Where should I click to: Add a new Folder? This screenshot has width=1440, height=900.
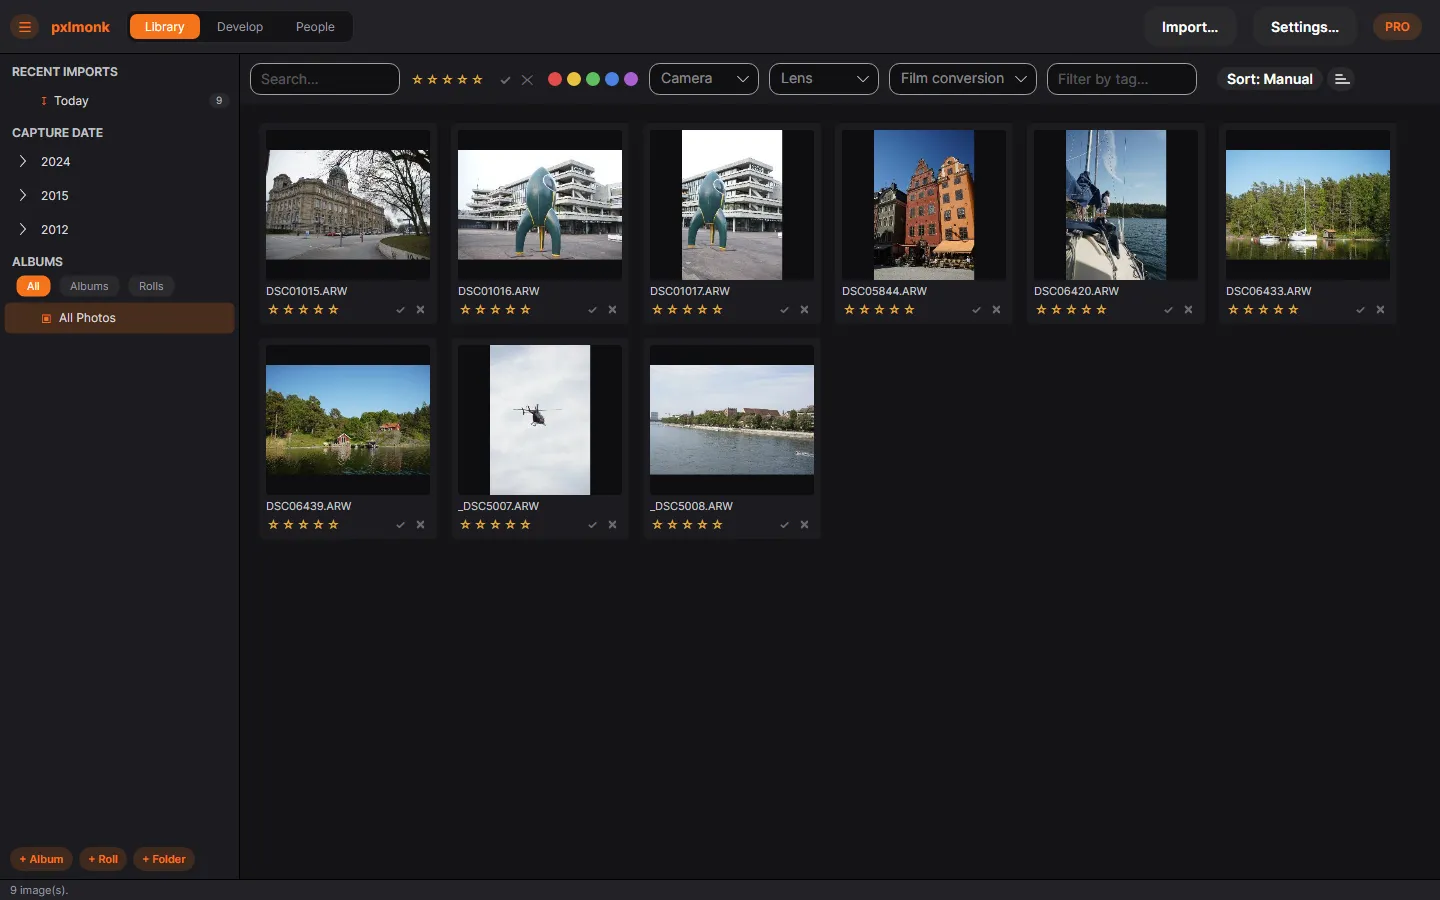(164, 859)
